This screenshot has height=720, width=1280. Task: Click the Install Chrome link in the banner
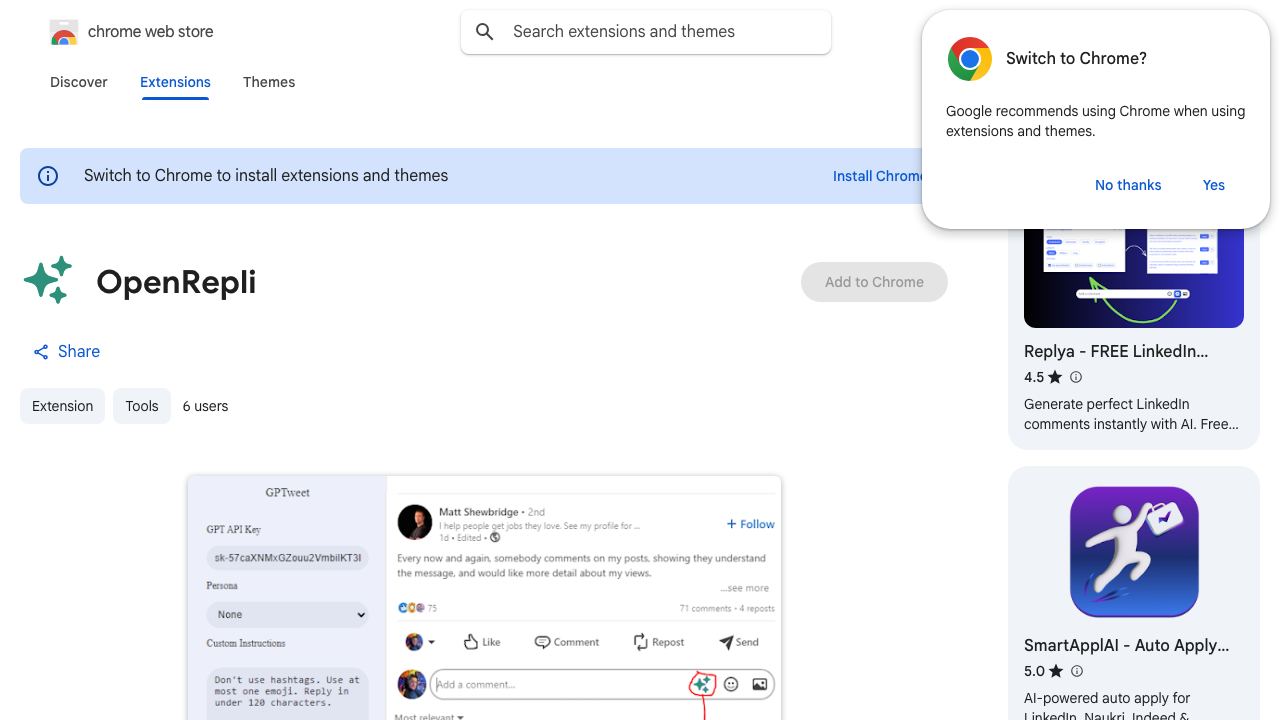click(878, 176)
